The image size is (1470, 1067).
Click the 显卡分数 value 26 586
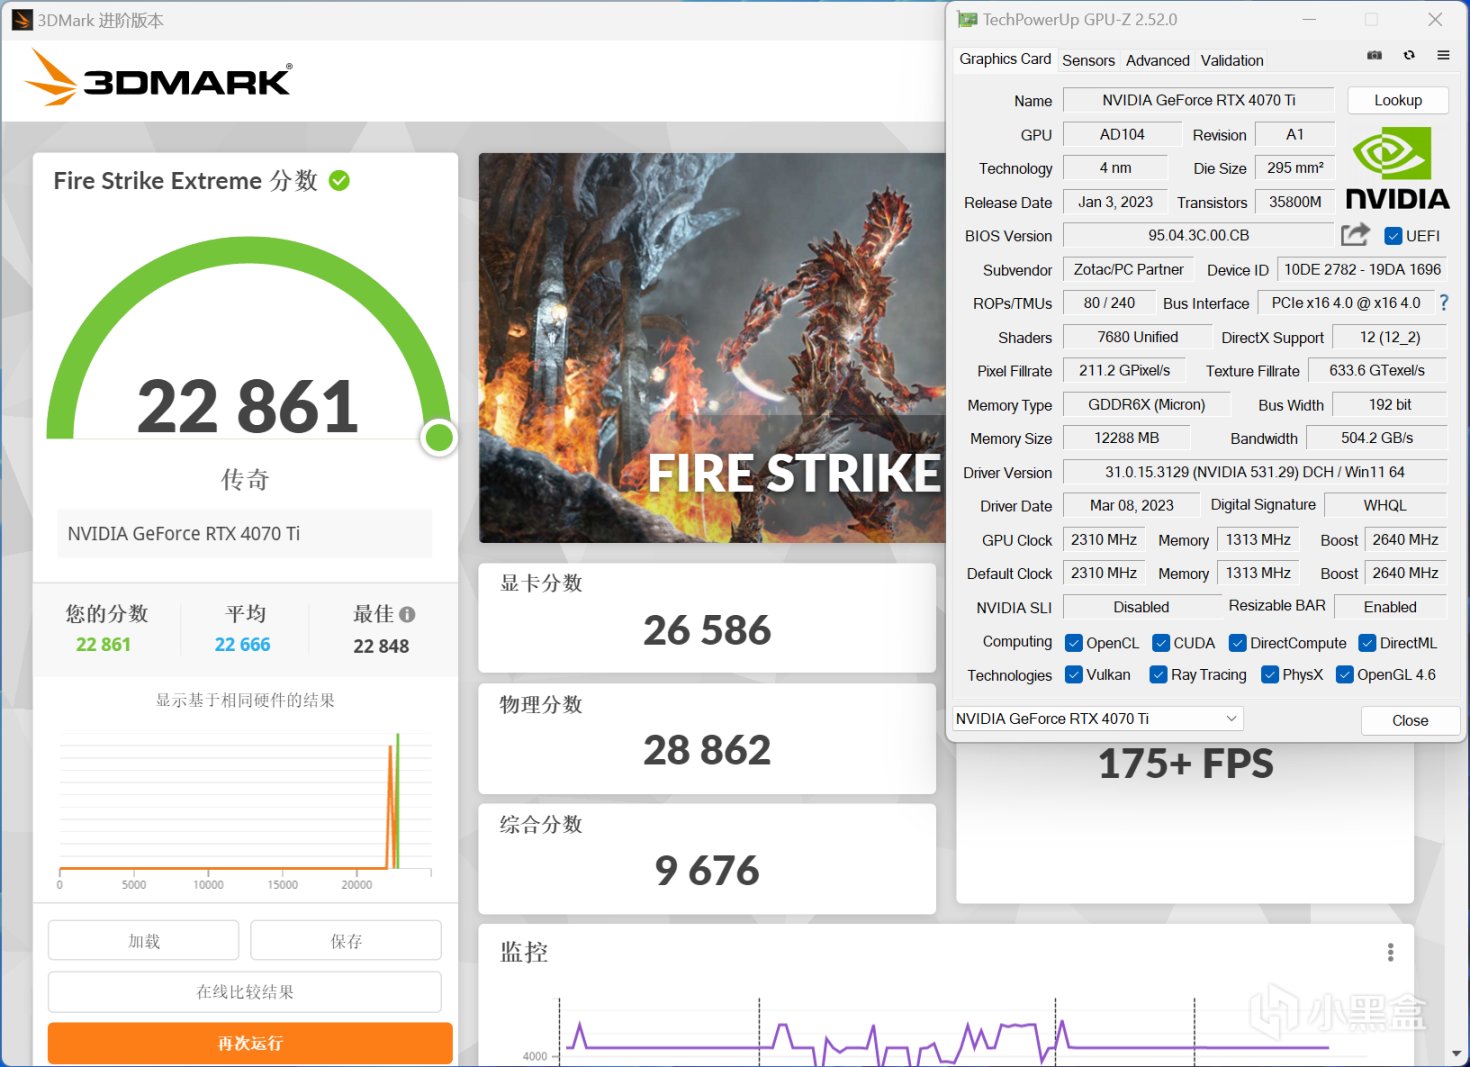(x=707, y=630)
